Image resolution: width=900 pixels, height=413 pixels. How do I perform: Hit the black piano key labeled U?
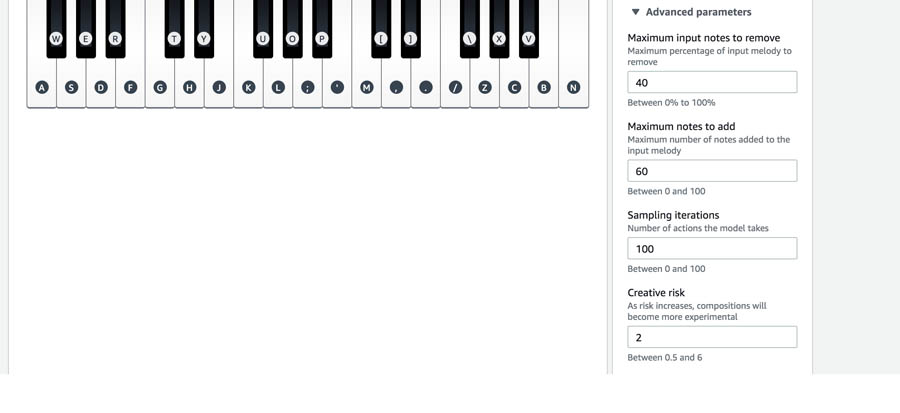coord(263,38)
